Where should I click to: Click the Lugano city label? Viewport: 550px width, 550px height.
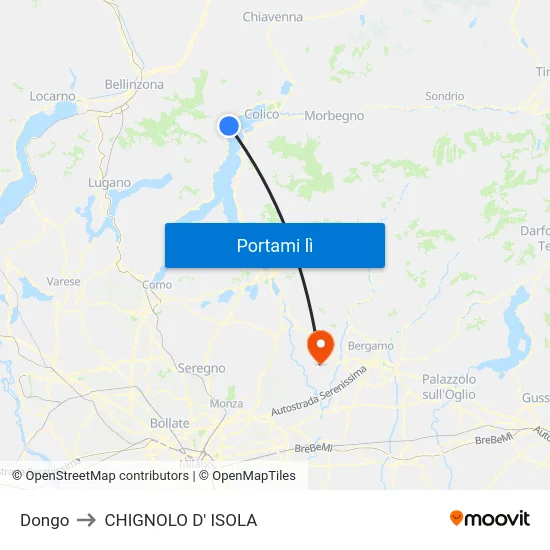109,183
